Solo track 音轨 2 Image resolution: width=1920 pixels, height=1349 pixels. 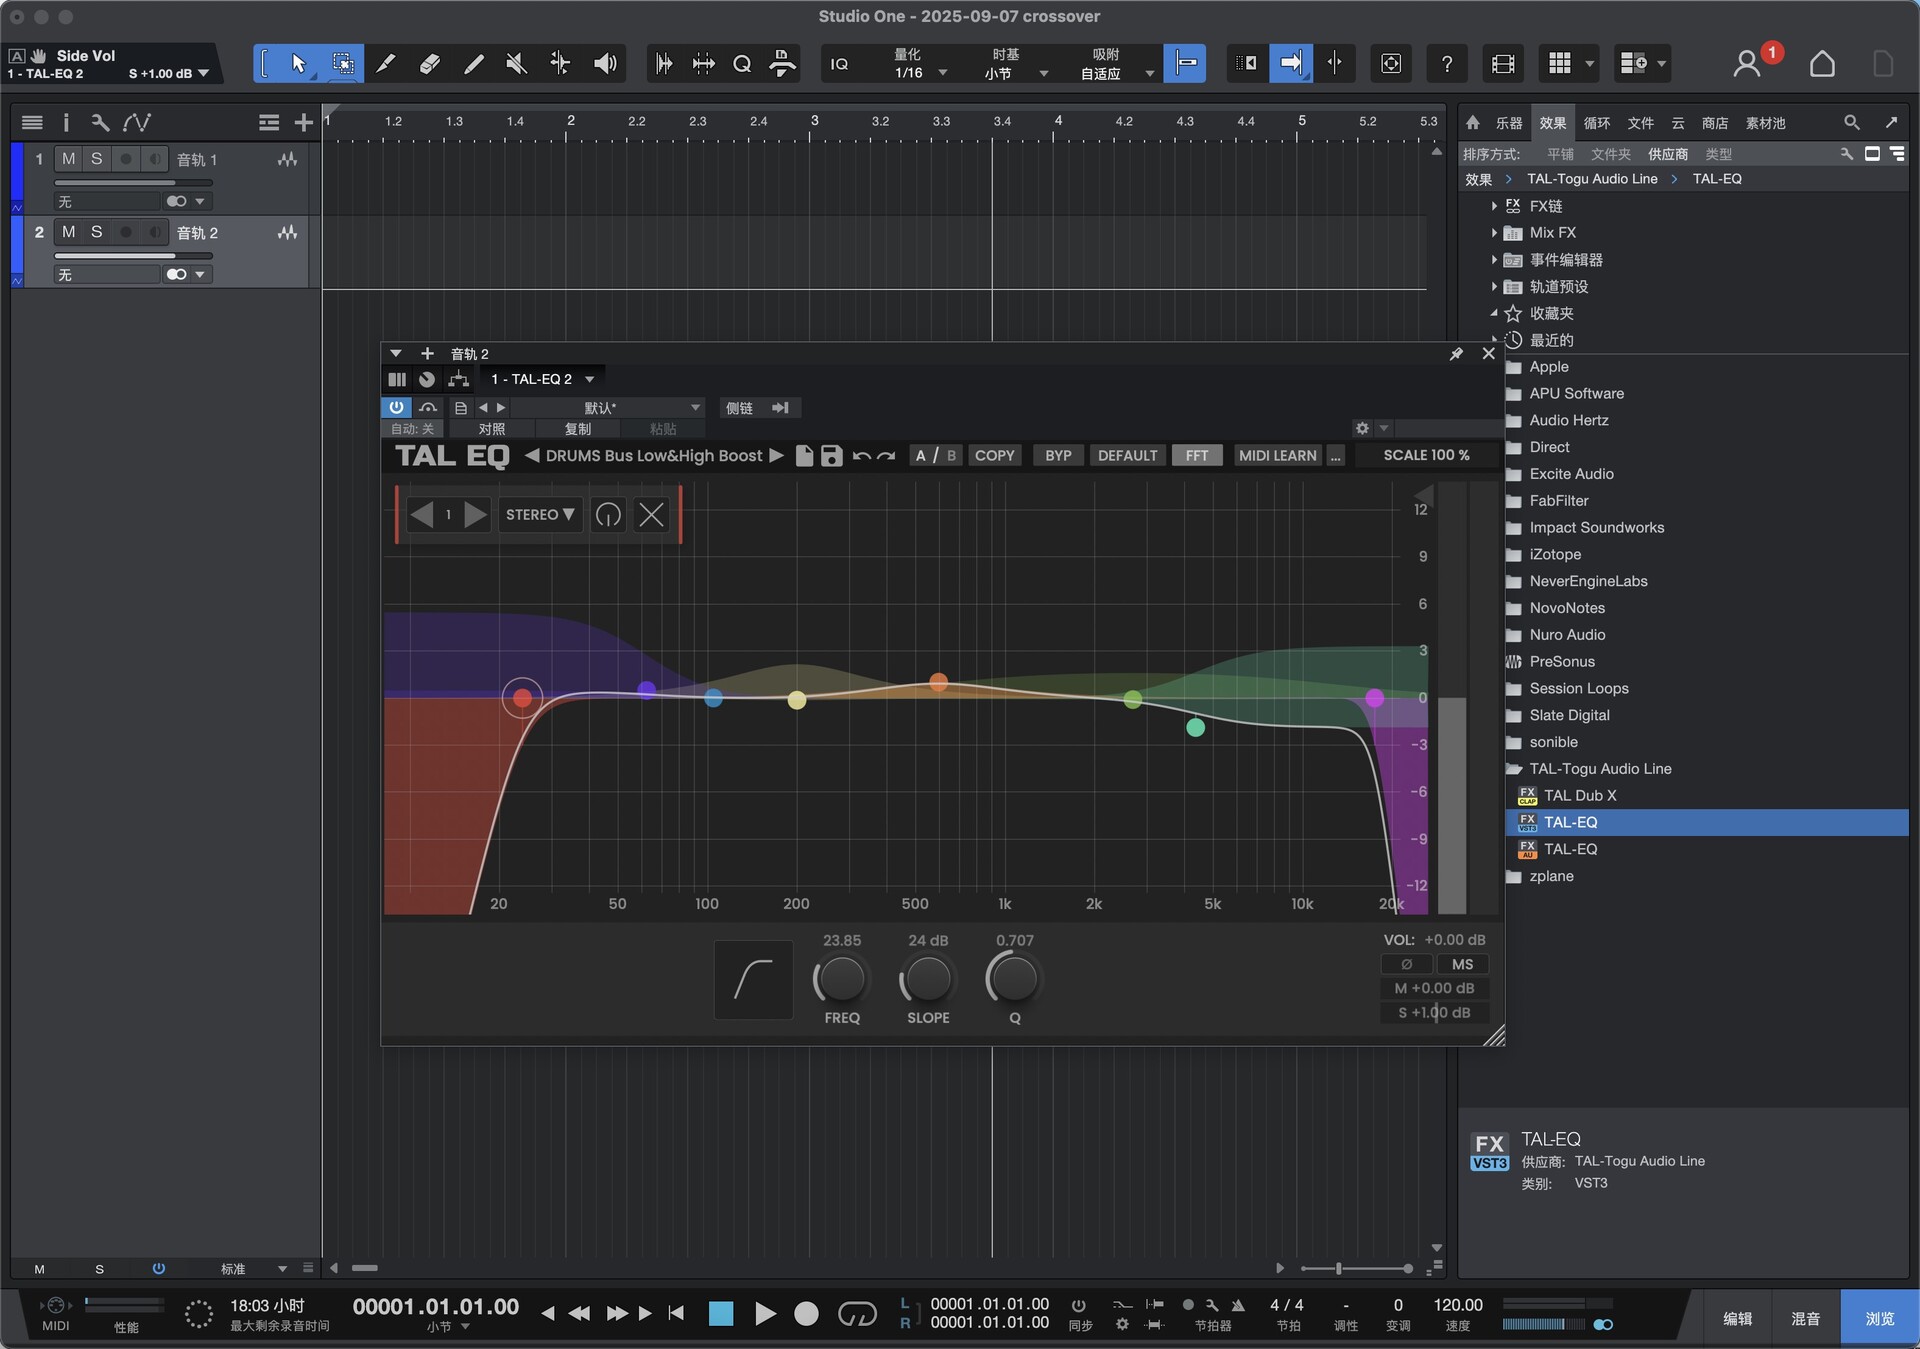pyautogui.click(x=96, y=232)
